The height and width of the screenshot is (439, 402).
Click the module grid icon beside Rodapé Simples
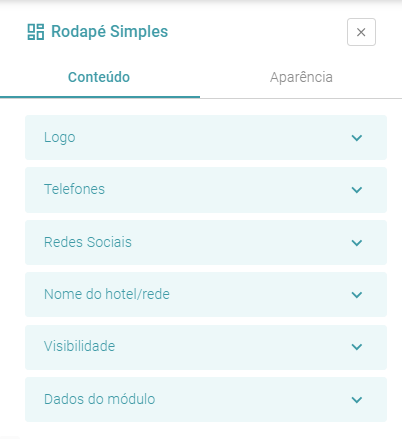pyautogui.click(x=36, y=32)
